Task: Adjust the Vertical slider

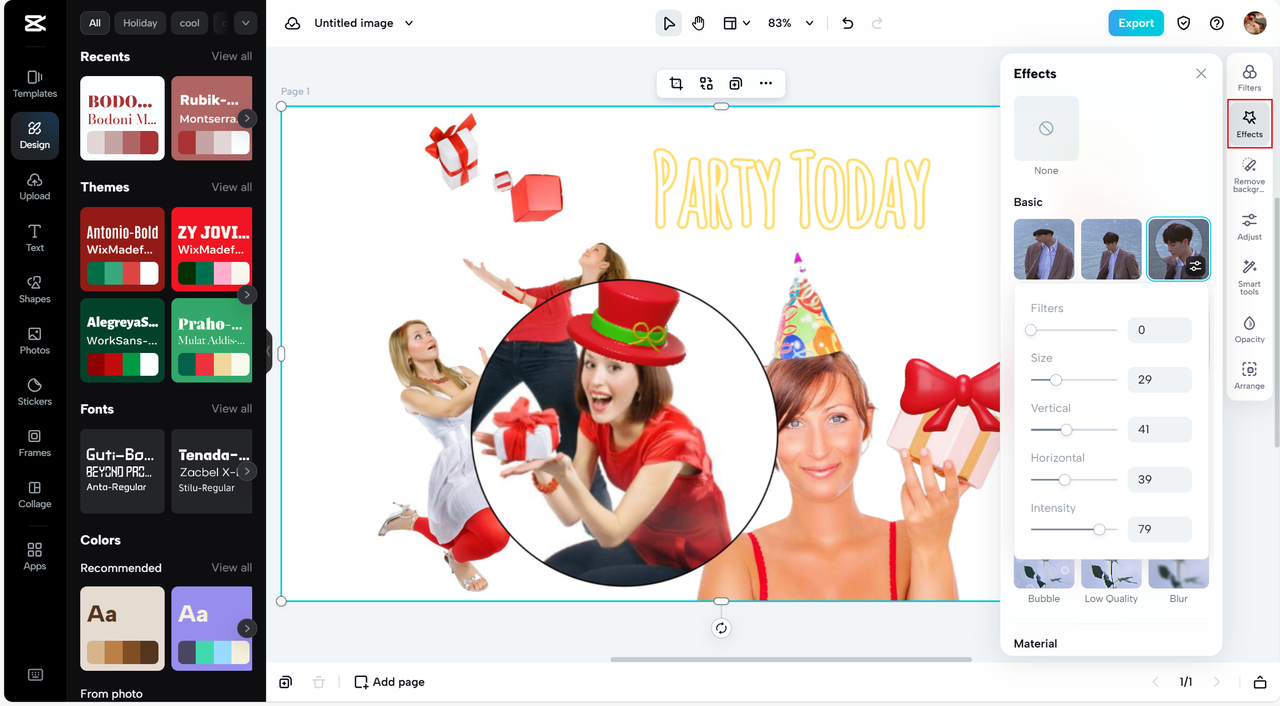Action: tap(1066, 429)
